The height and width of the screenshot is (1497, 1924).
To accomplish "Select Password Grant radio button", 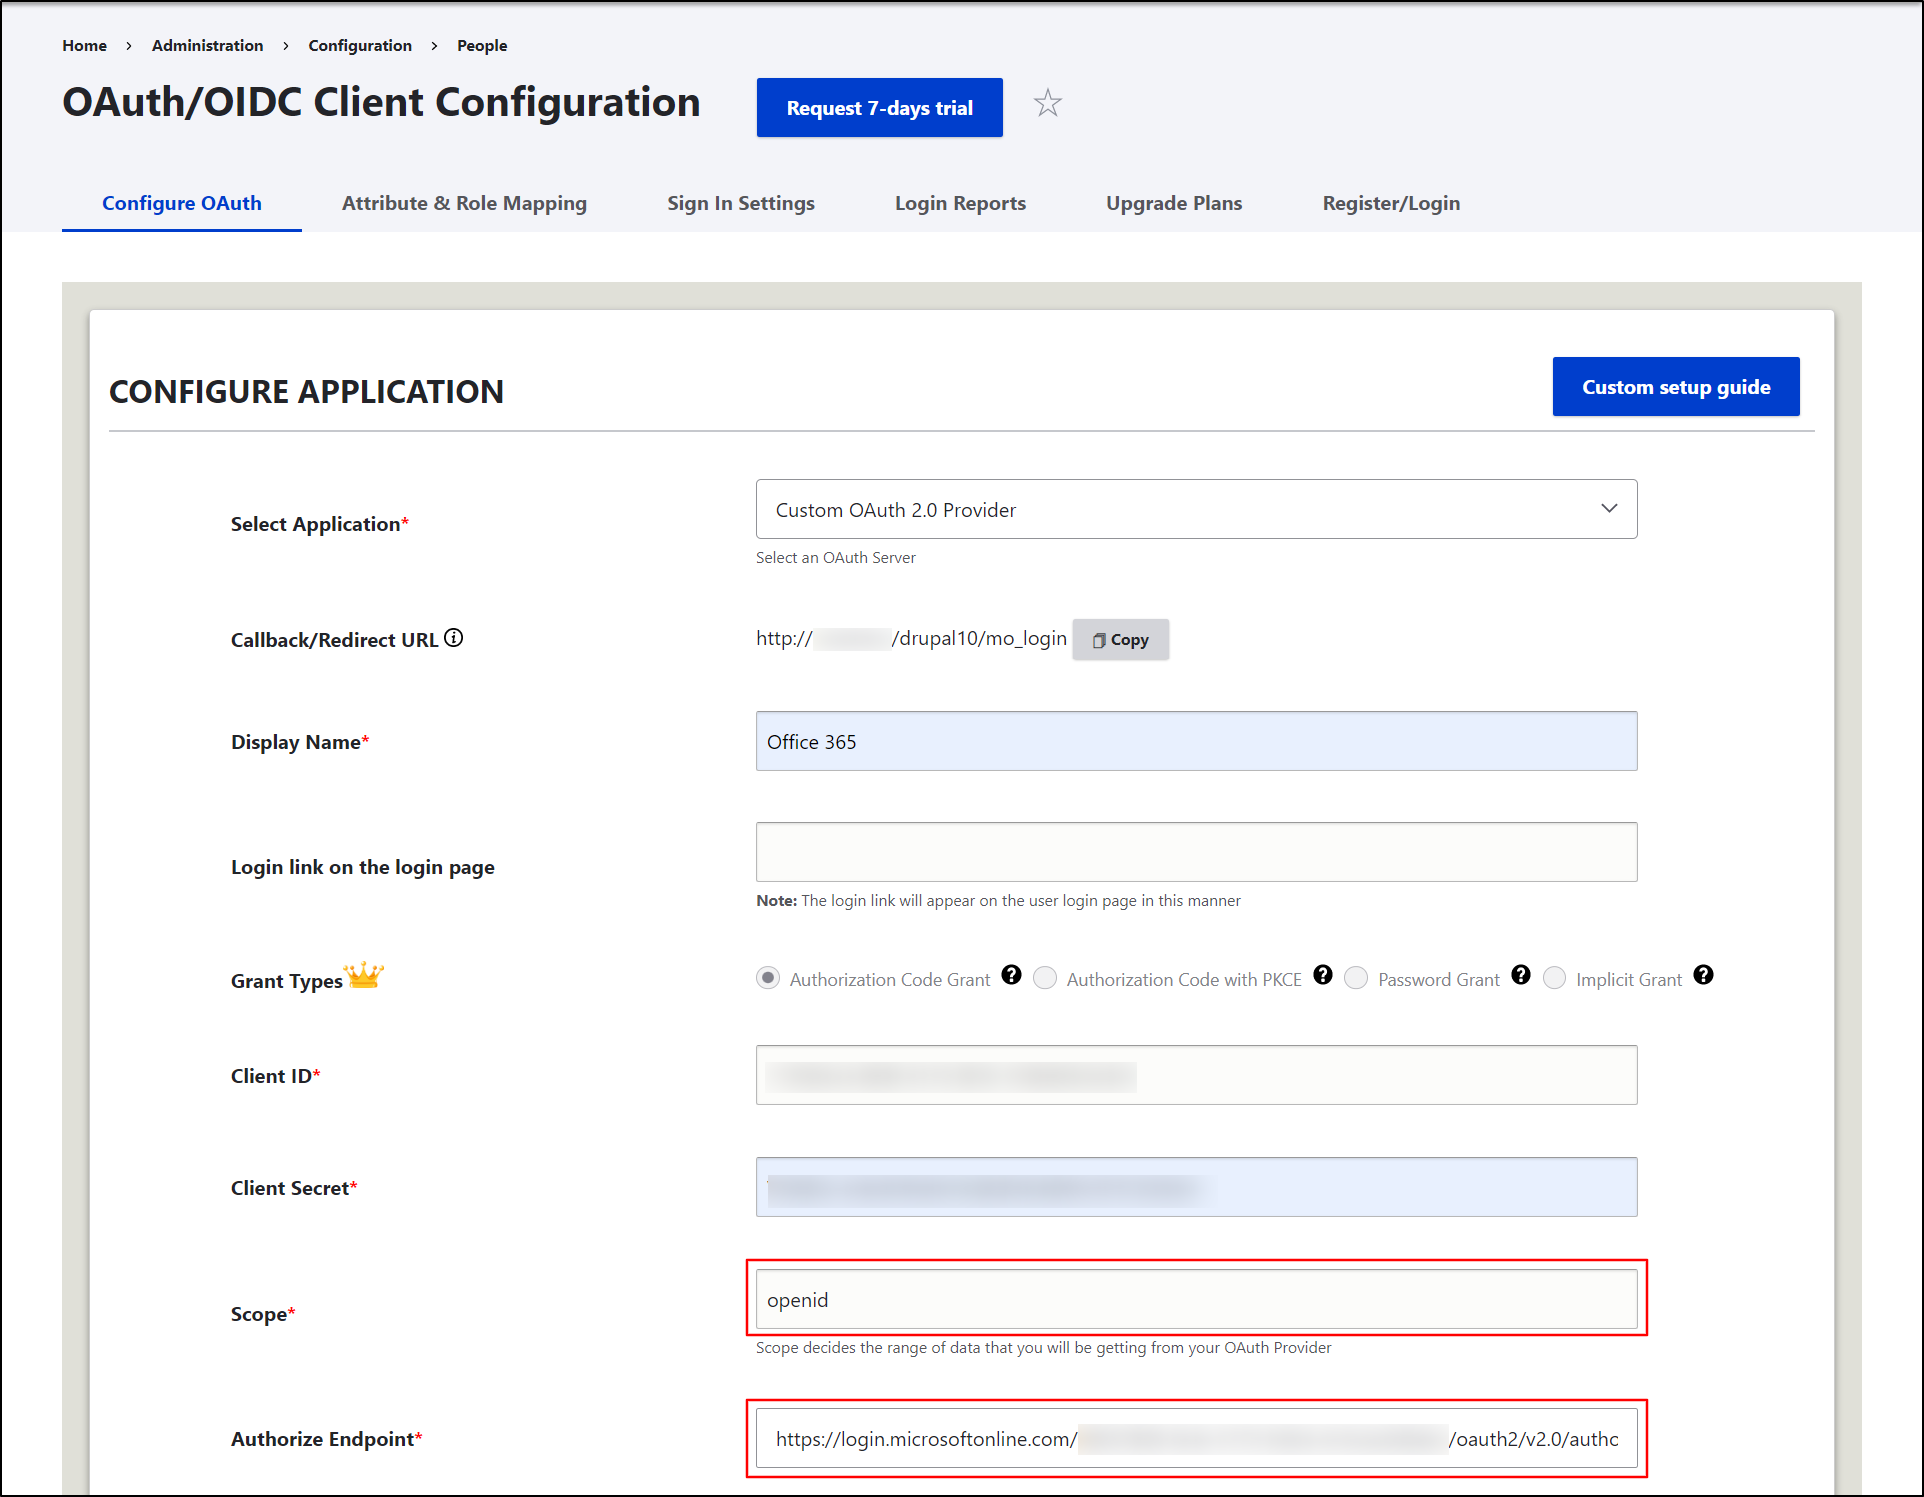I will pos(1356,978).
